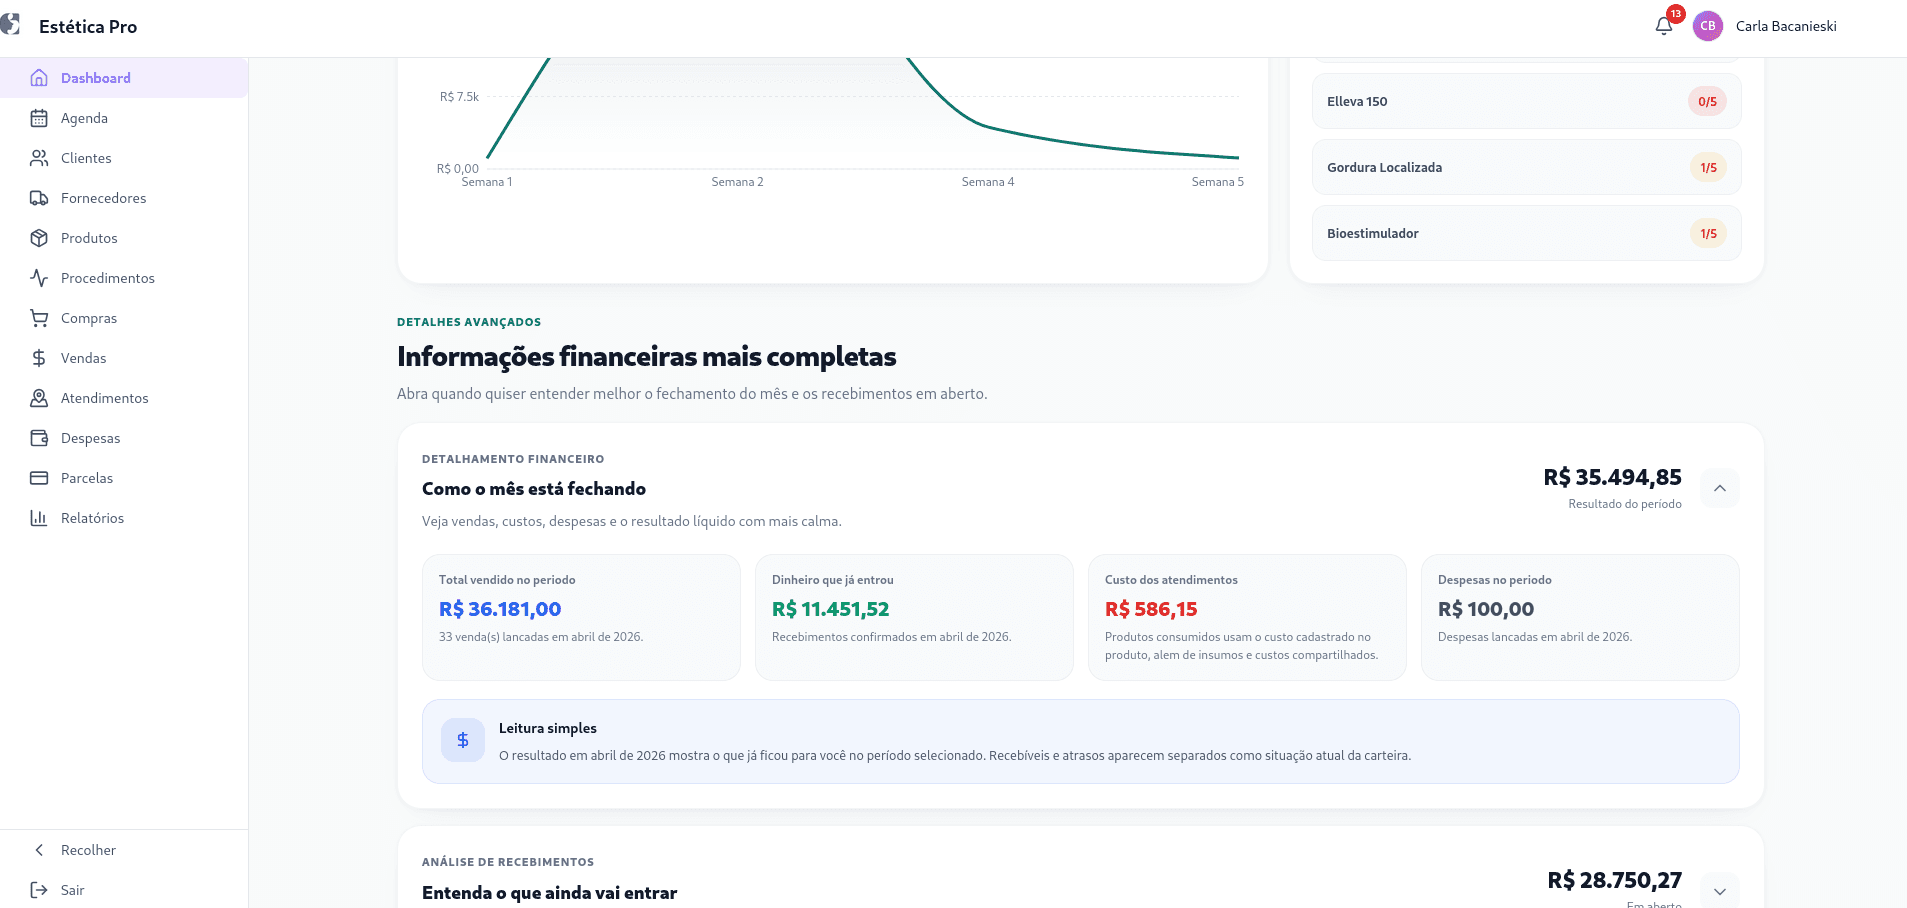This screenshot has height=908, width=1907.
Task: Click the Semana 4 axis label
Action: pyautogui.click(x=988, y=182)
